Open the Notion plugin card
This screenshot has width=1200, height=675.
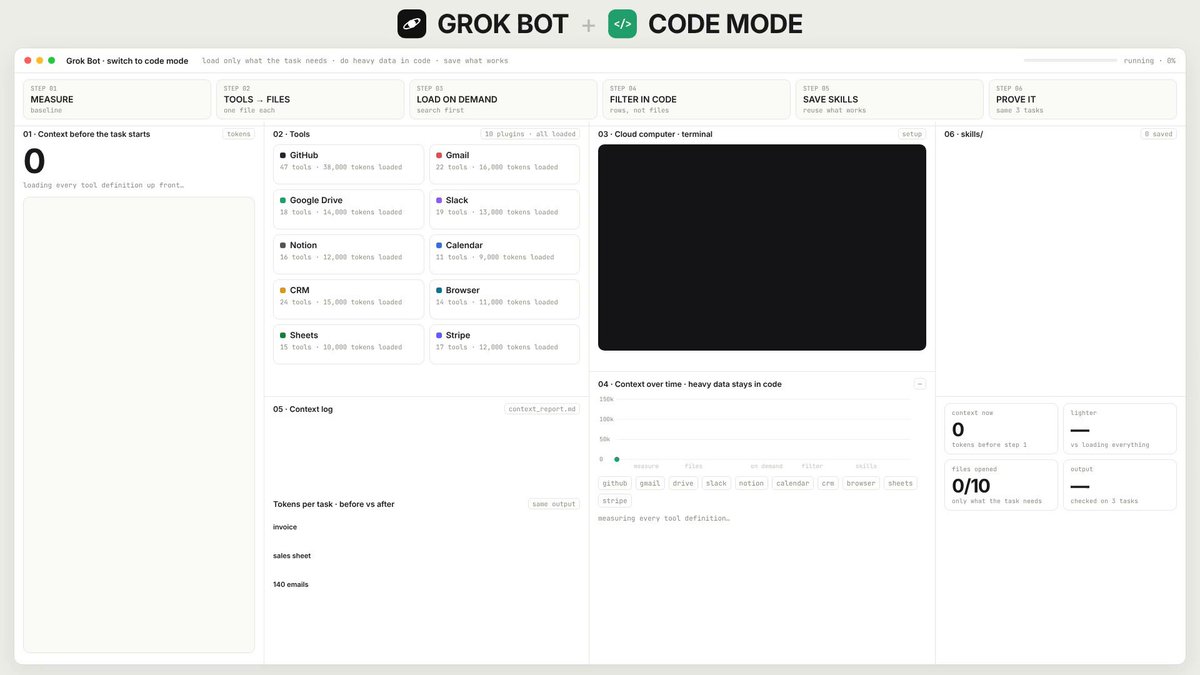point(349,254)
